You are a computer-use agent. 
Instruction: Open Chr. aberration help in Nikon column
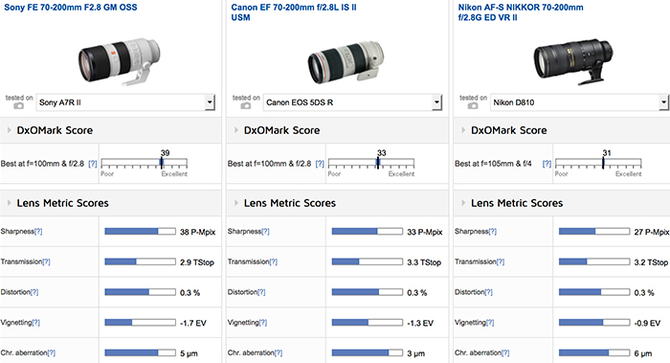[x=505, y=353]
